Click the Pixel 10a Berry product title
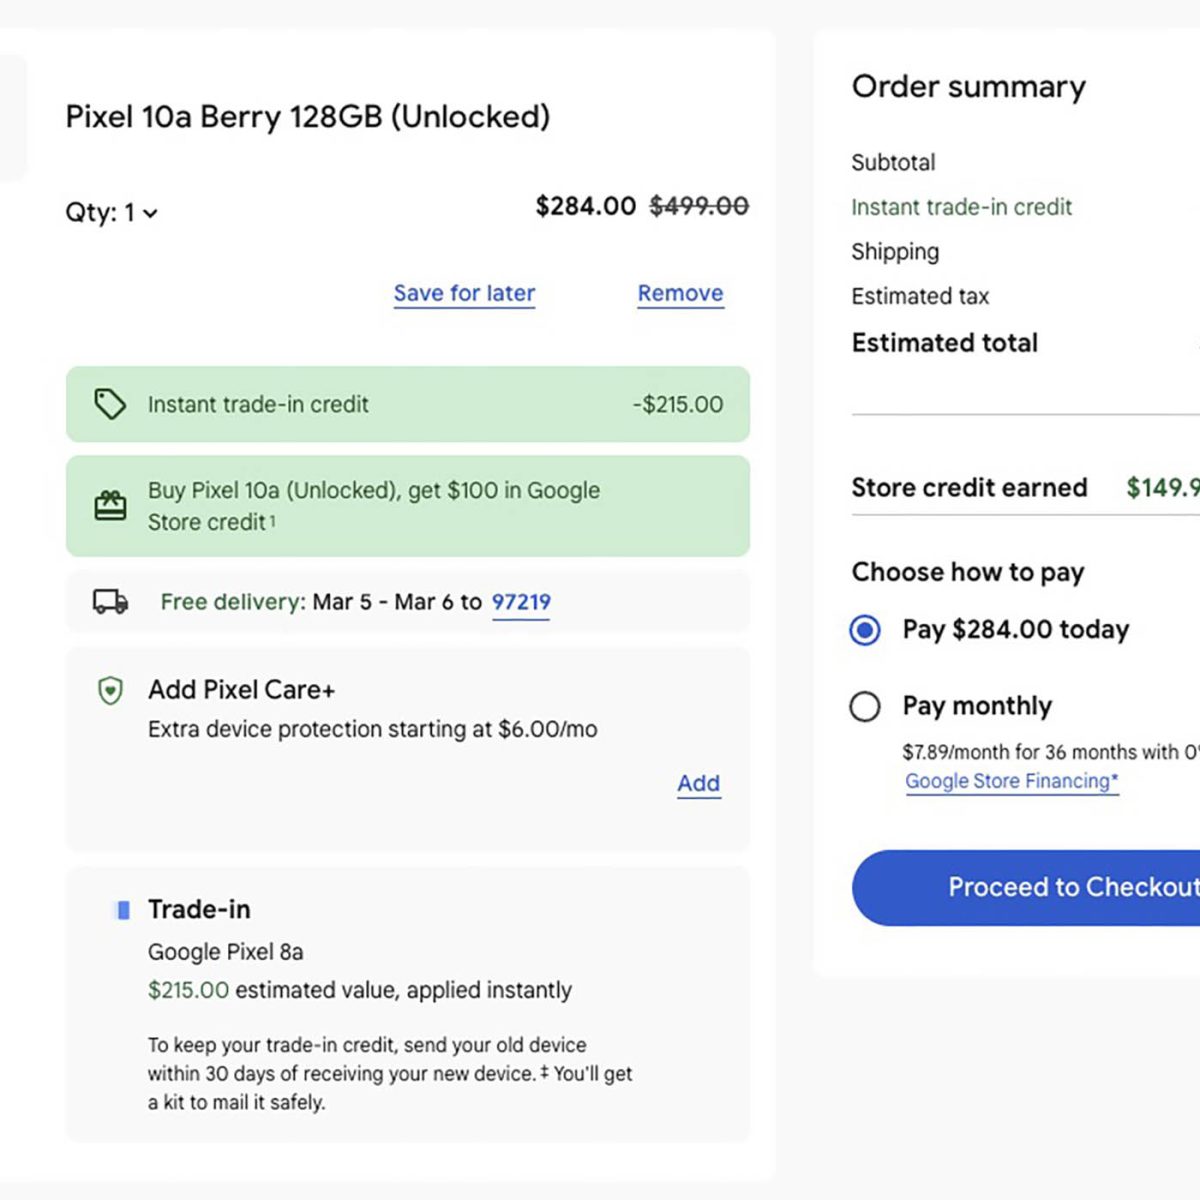The image size is (1200, 1200). pos(308,117)
